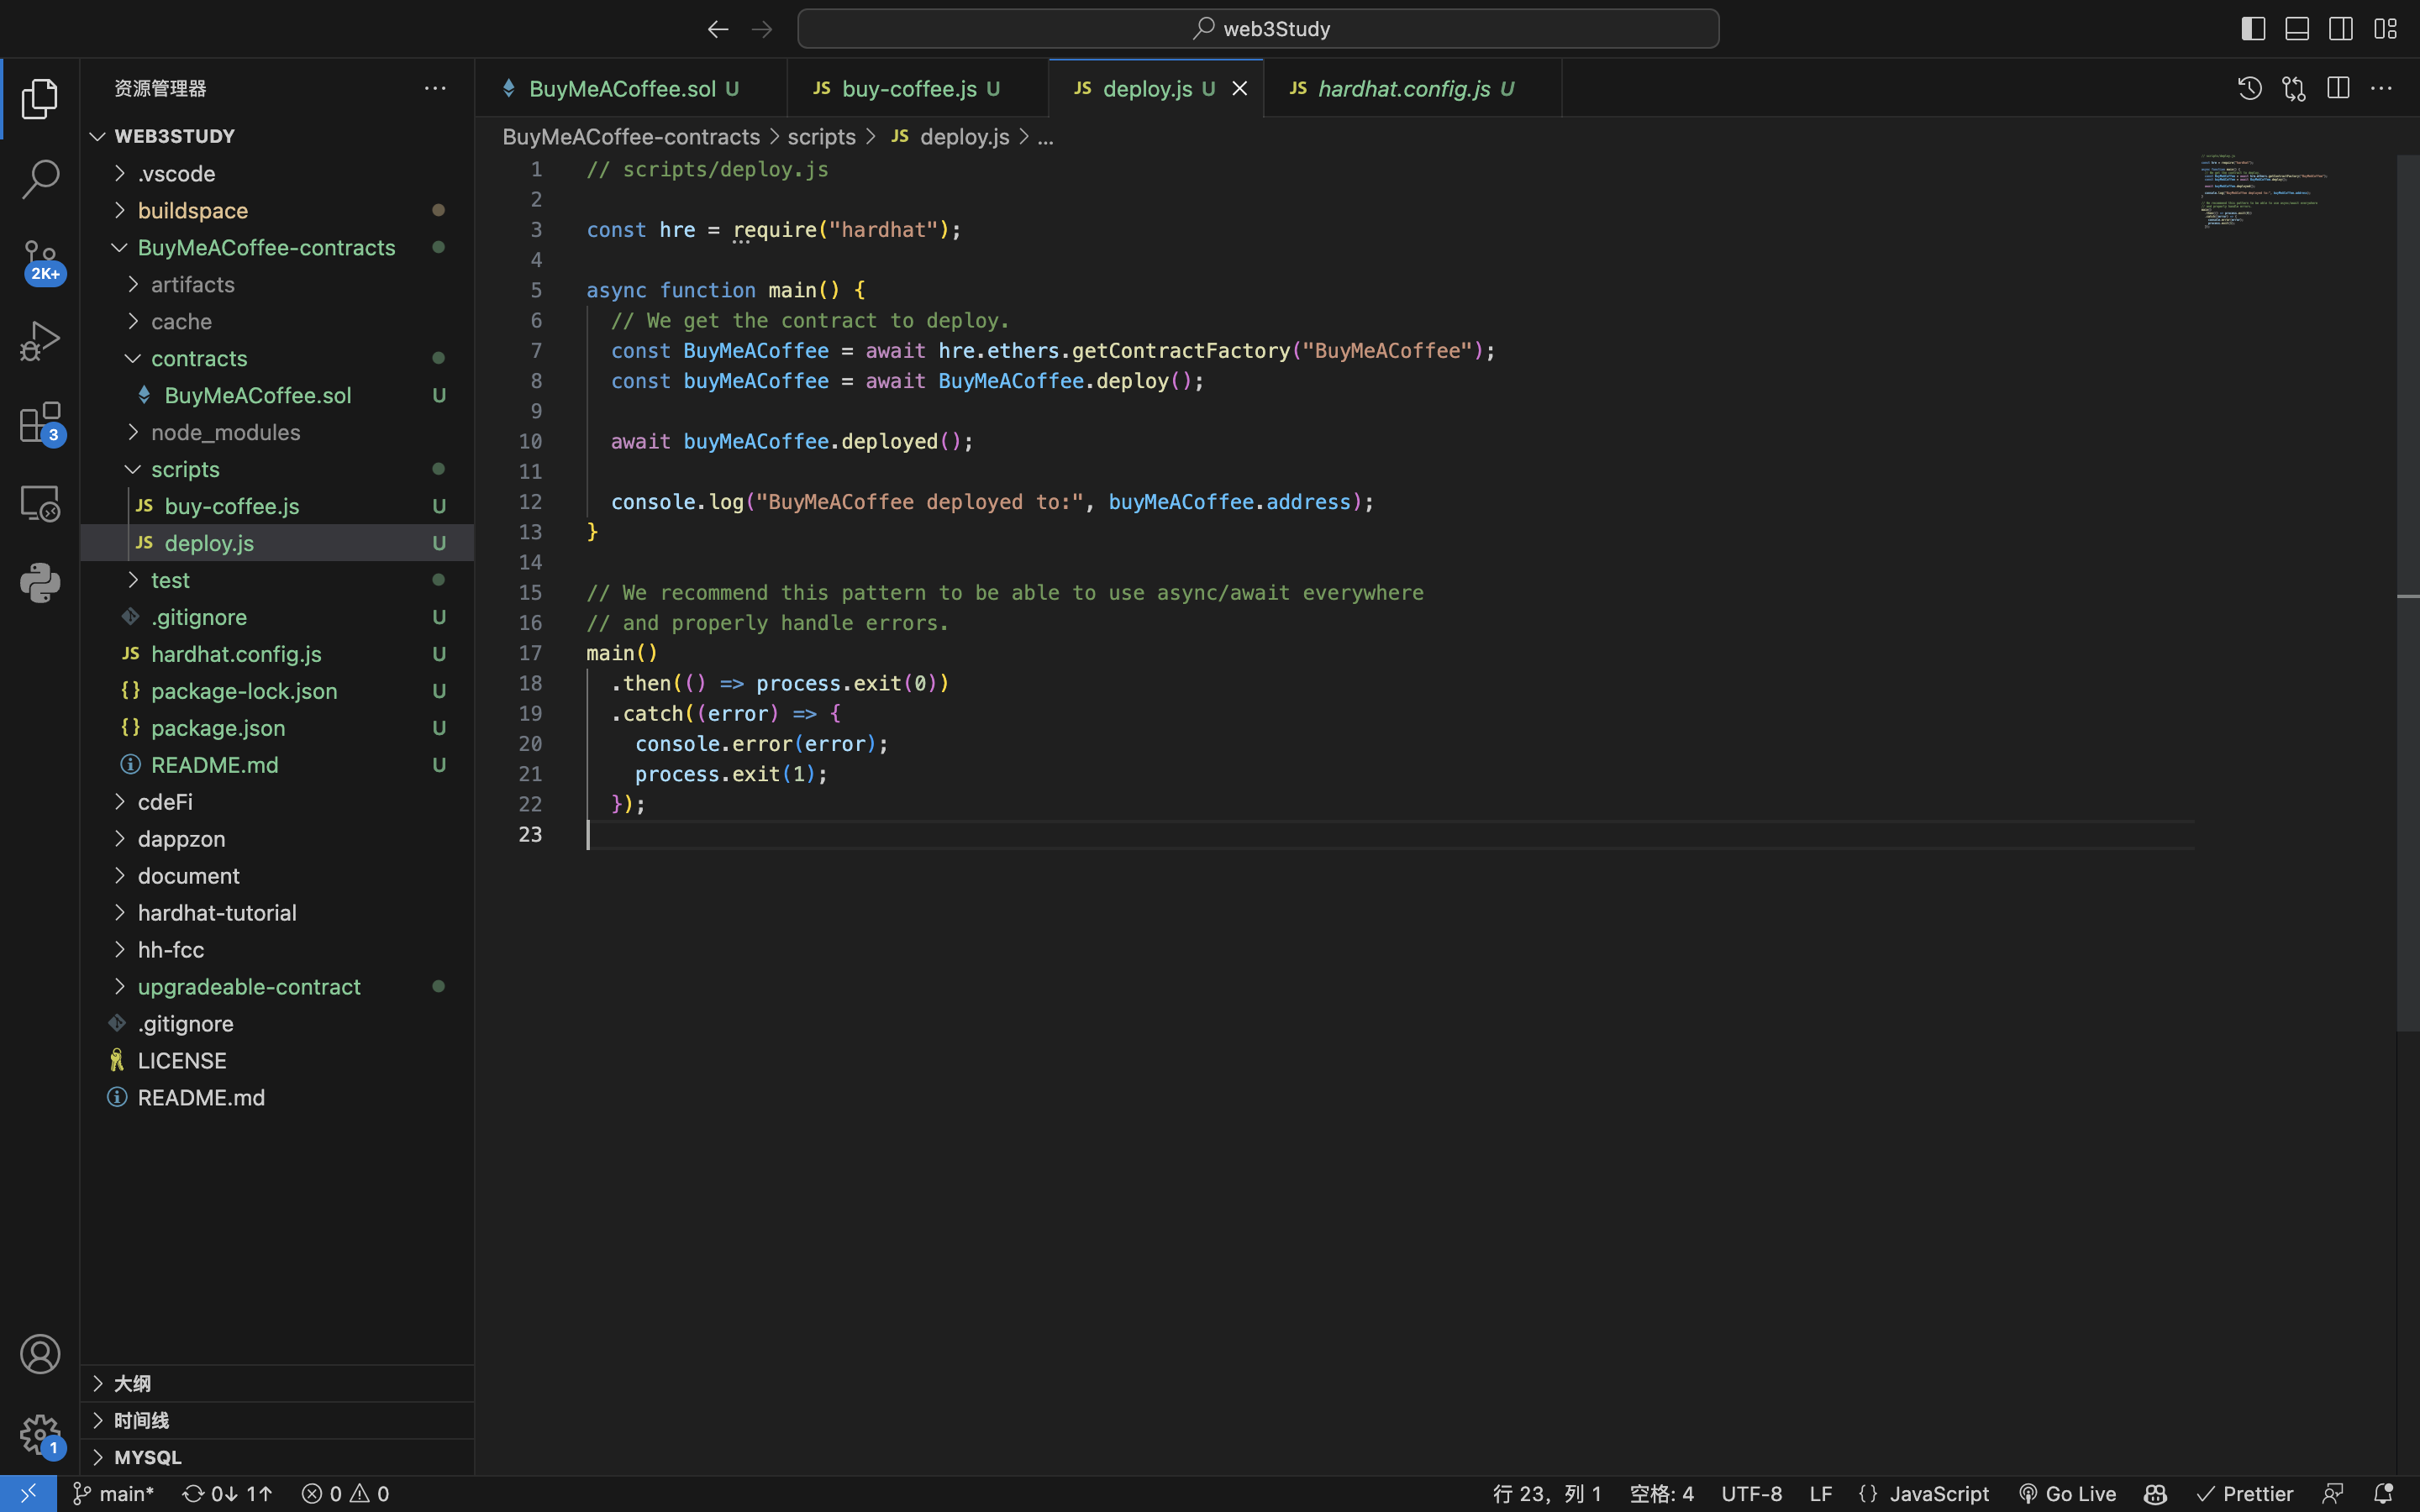Click Go Live in status bar
The image size is (2420, 1512).
[x=2067, y=1493]
